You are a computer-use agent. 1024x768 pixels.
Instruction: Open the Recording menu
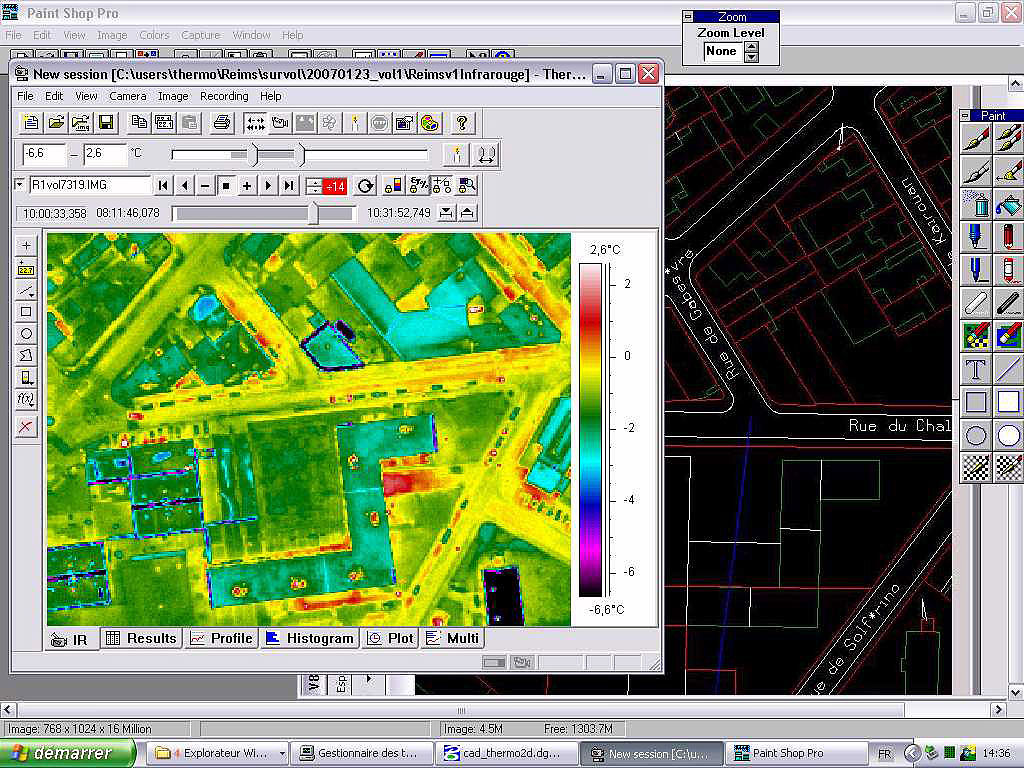224,96
